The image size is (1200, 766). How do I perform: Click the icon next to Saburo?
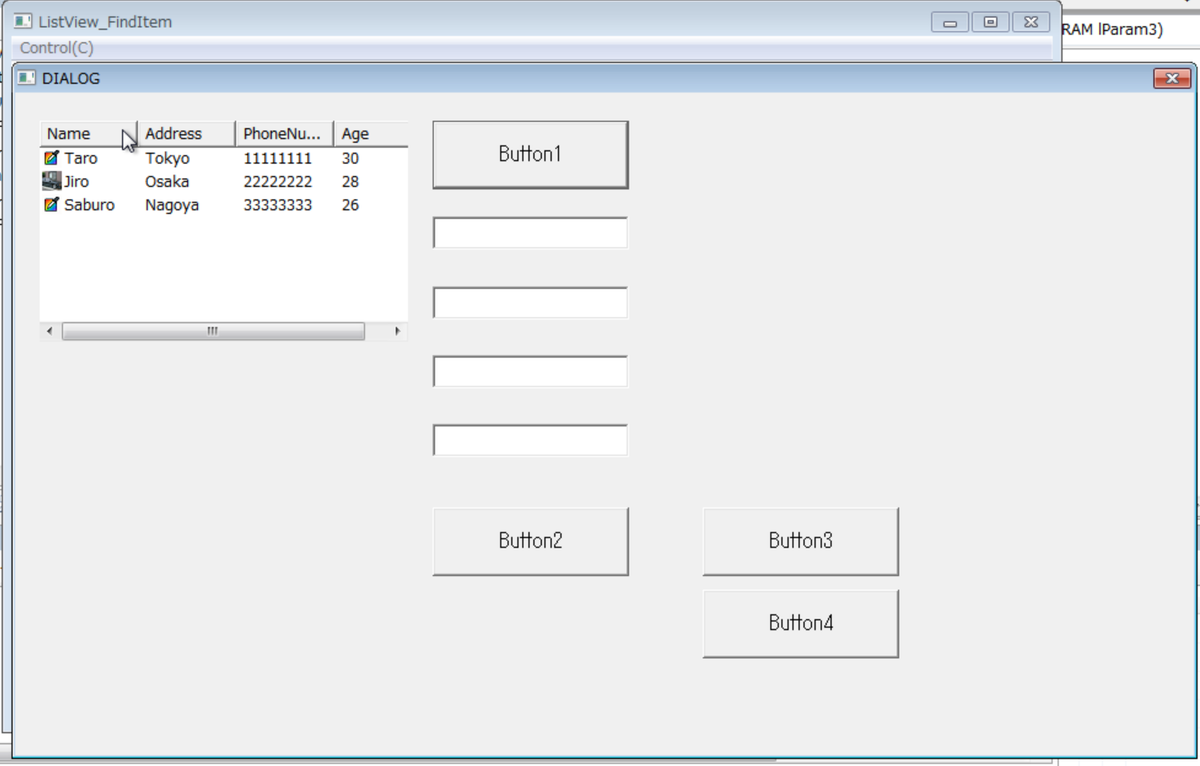click(52, 205)
